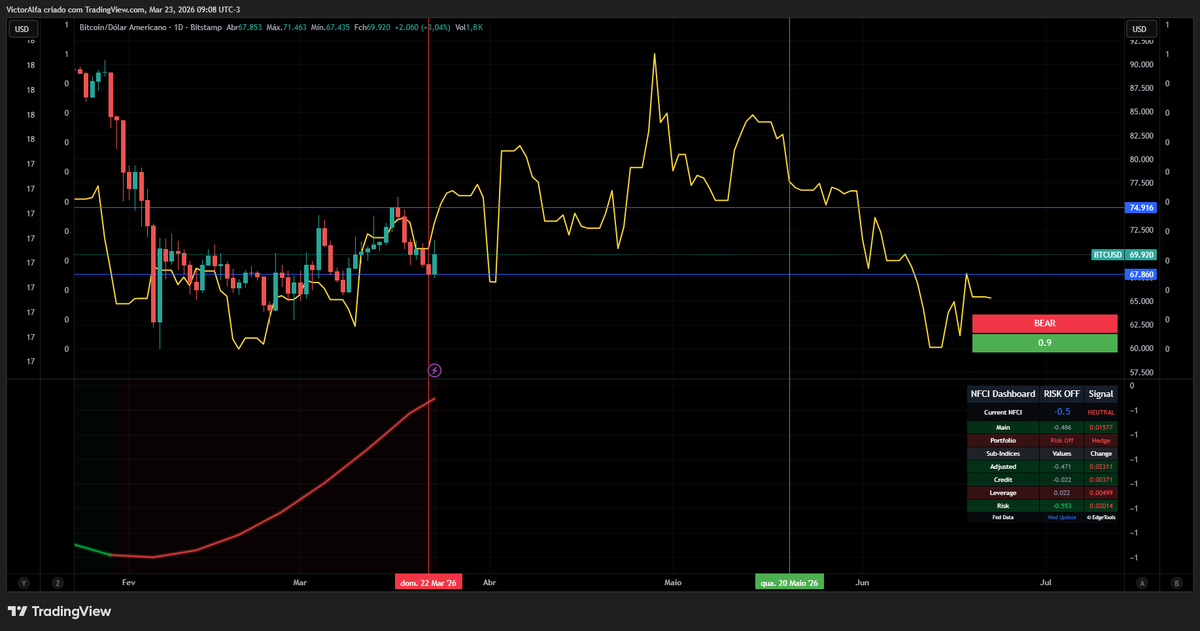The image size is (1200, 631).
Task: Click the Maio month label on time axis
Action: pos(673,581)
